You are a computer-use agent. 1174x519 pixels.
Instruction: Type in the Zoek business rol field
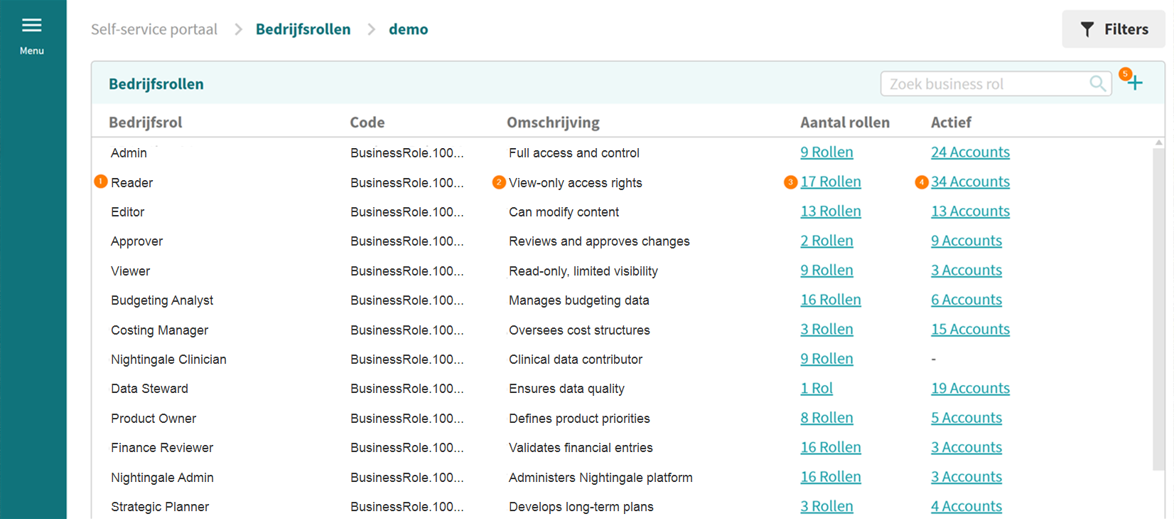click(983, 84)
